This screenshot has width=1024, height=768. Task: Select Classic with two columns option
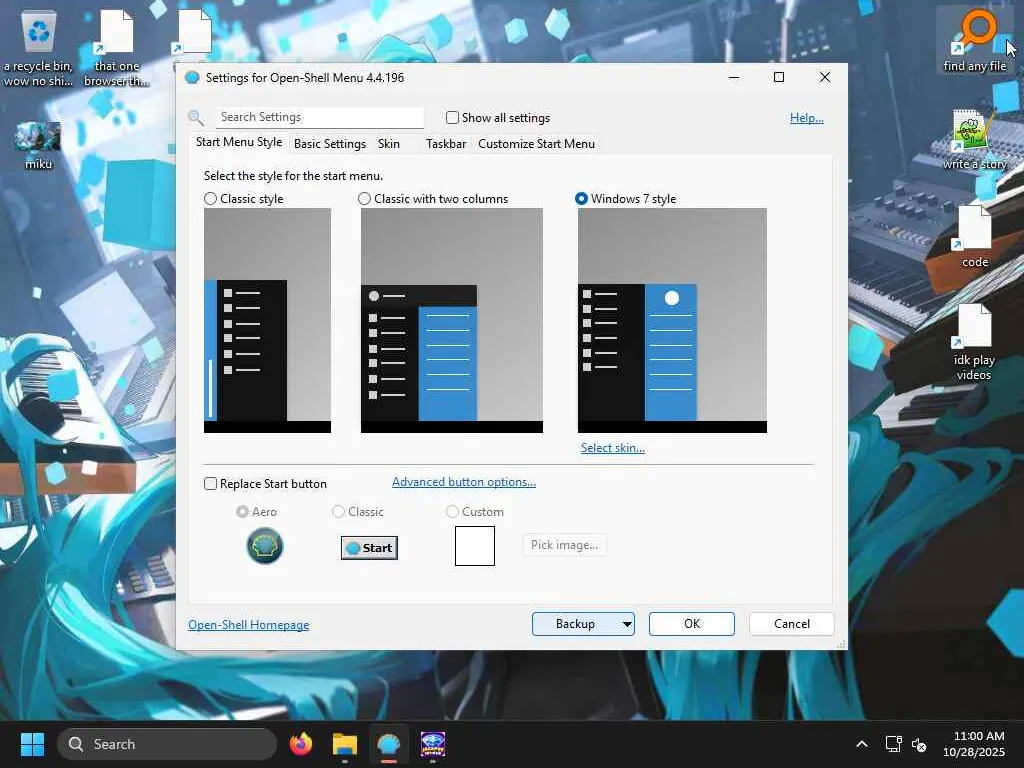pos(364,199)
